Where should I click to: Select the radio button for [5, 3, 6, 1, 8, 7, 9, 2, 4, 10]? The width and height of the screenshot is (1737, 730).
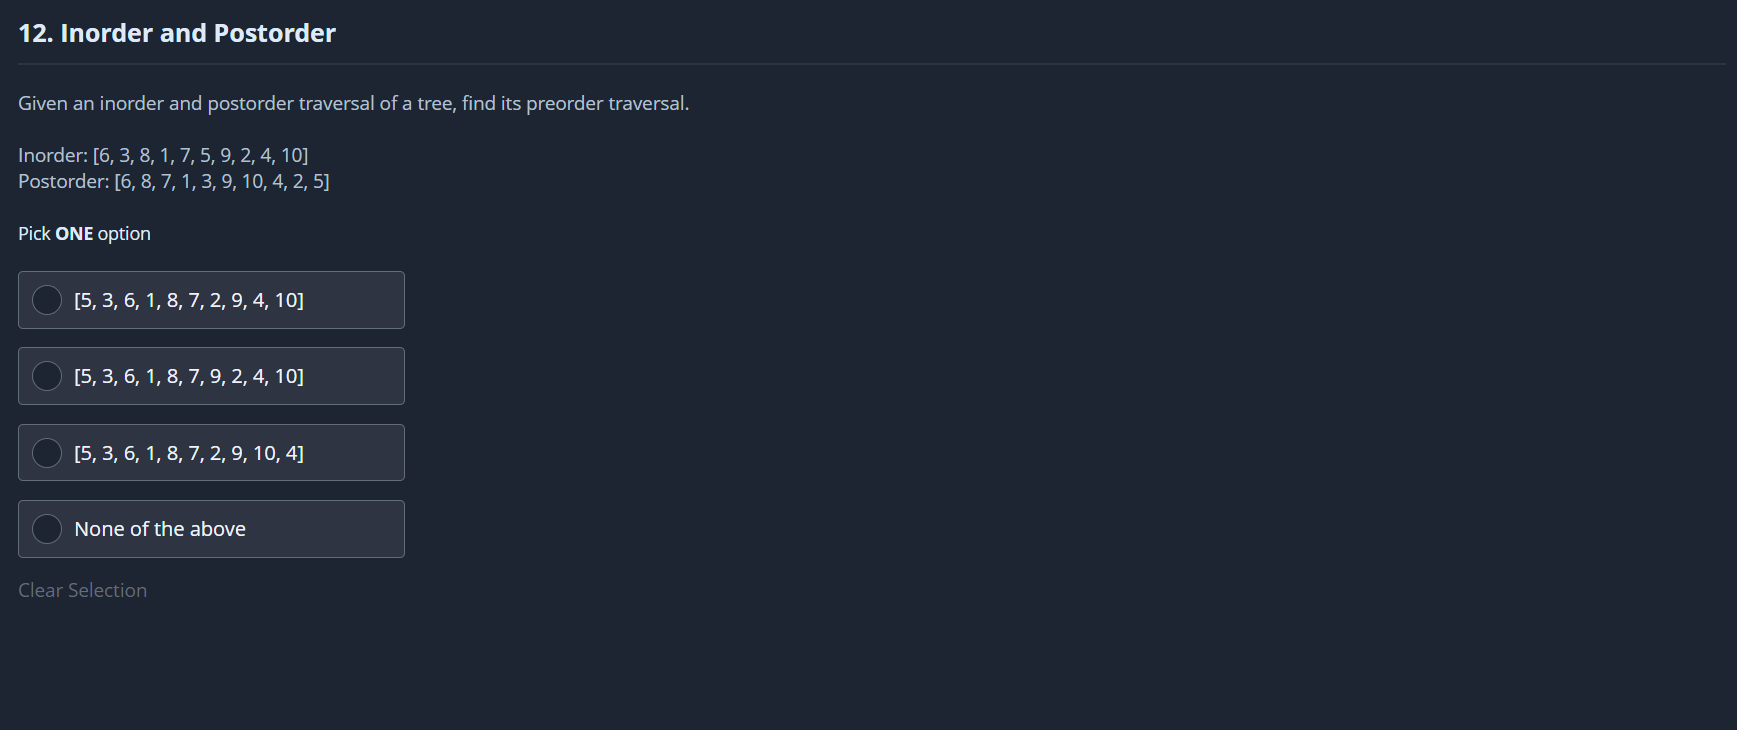(47, 376)
